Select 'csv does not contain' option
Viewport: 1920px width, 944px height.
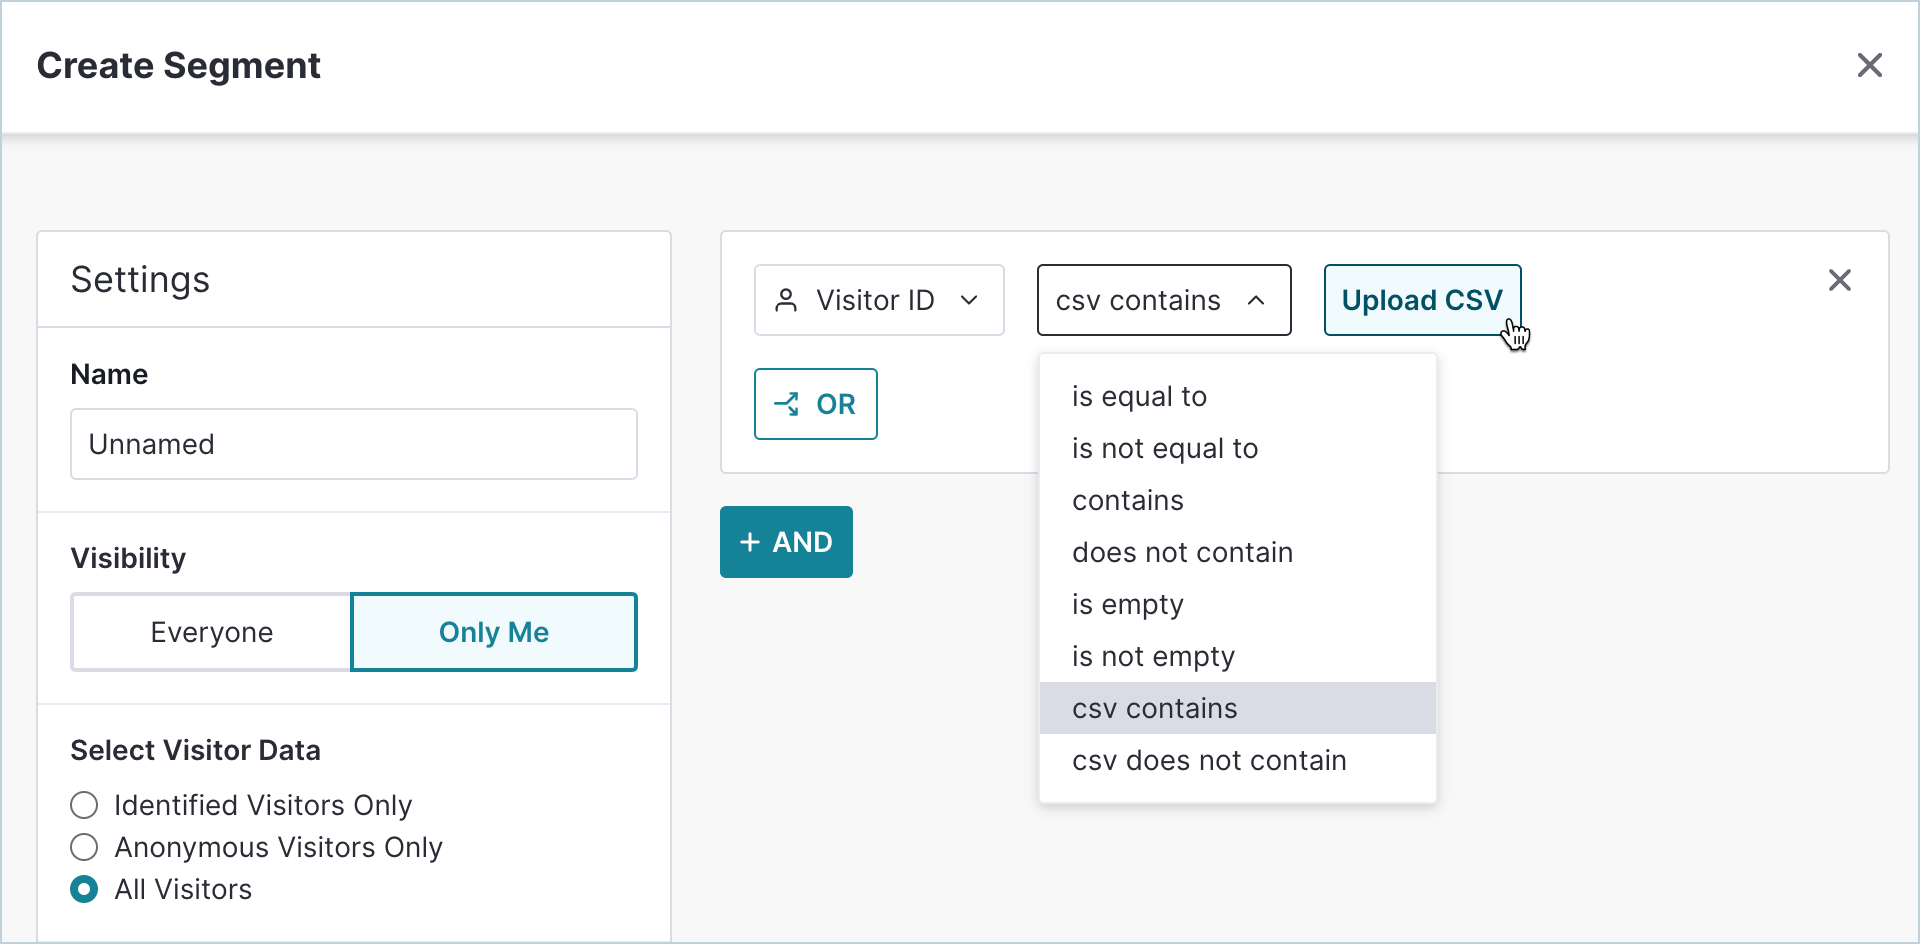[1208, 760]
